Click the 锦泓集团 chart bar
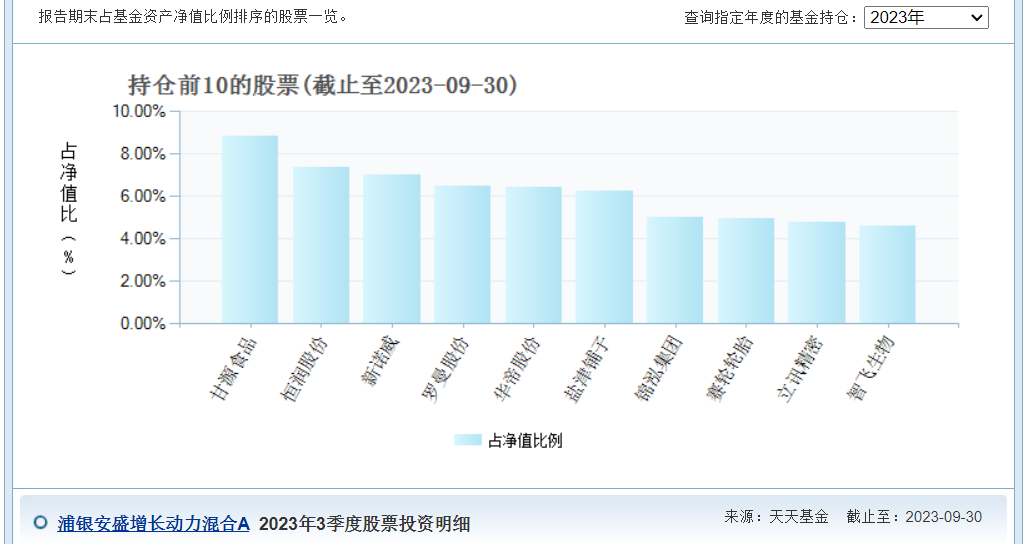The height and width of the screenshot is (544, 1029). [x=675, y=270]
